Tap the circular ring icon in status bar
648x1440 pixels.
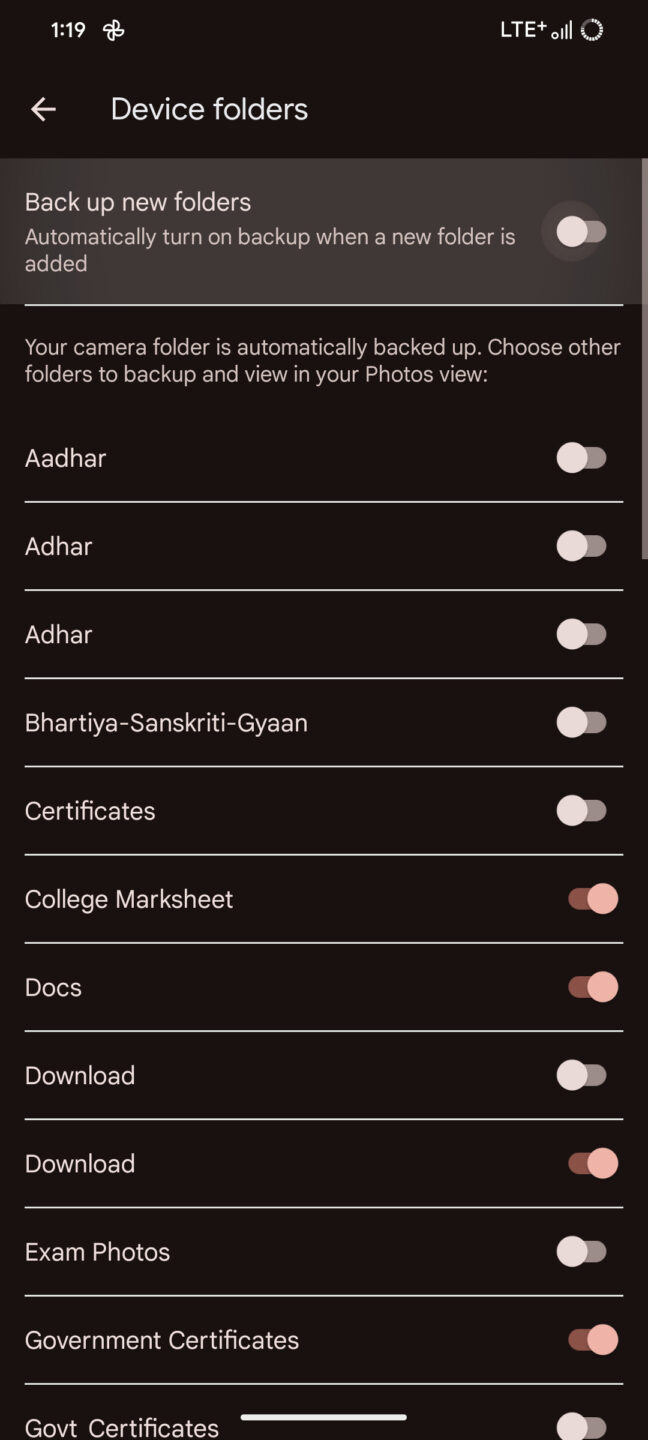[592, 31]
